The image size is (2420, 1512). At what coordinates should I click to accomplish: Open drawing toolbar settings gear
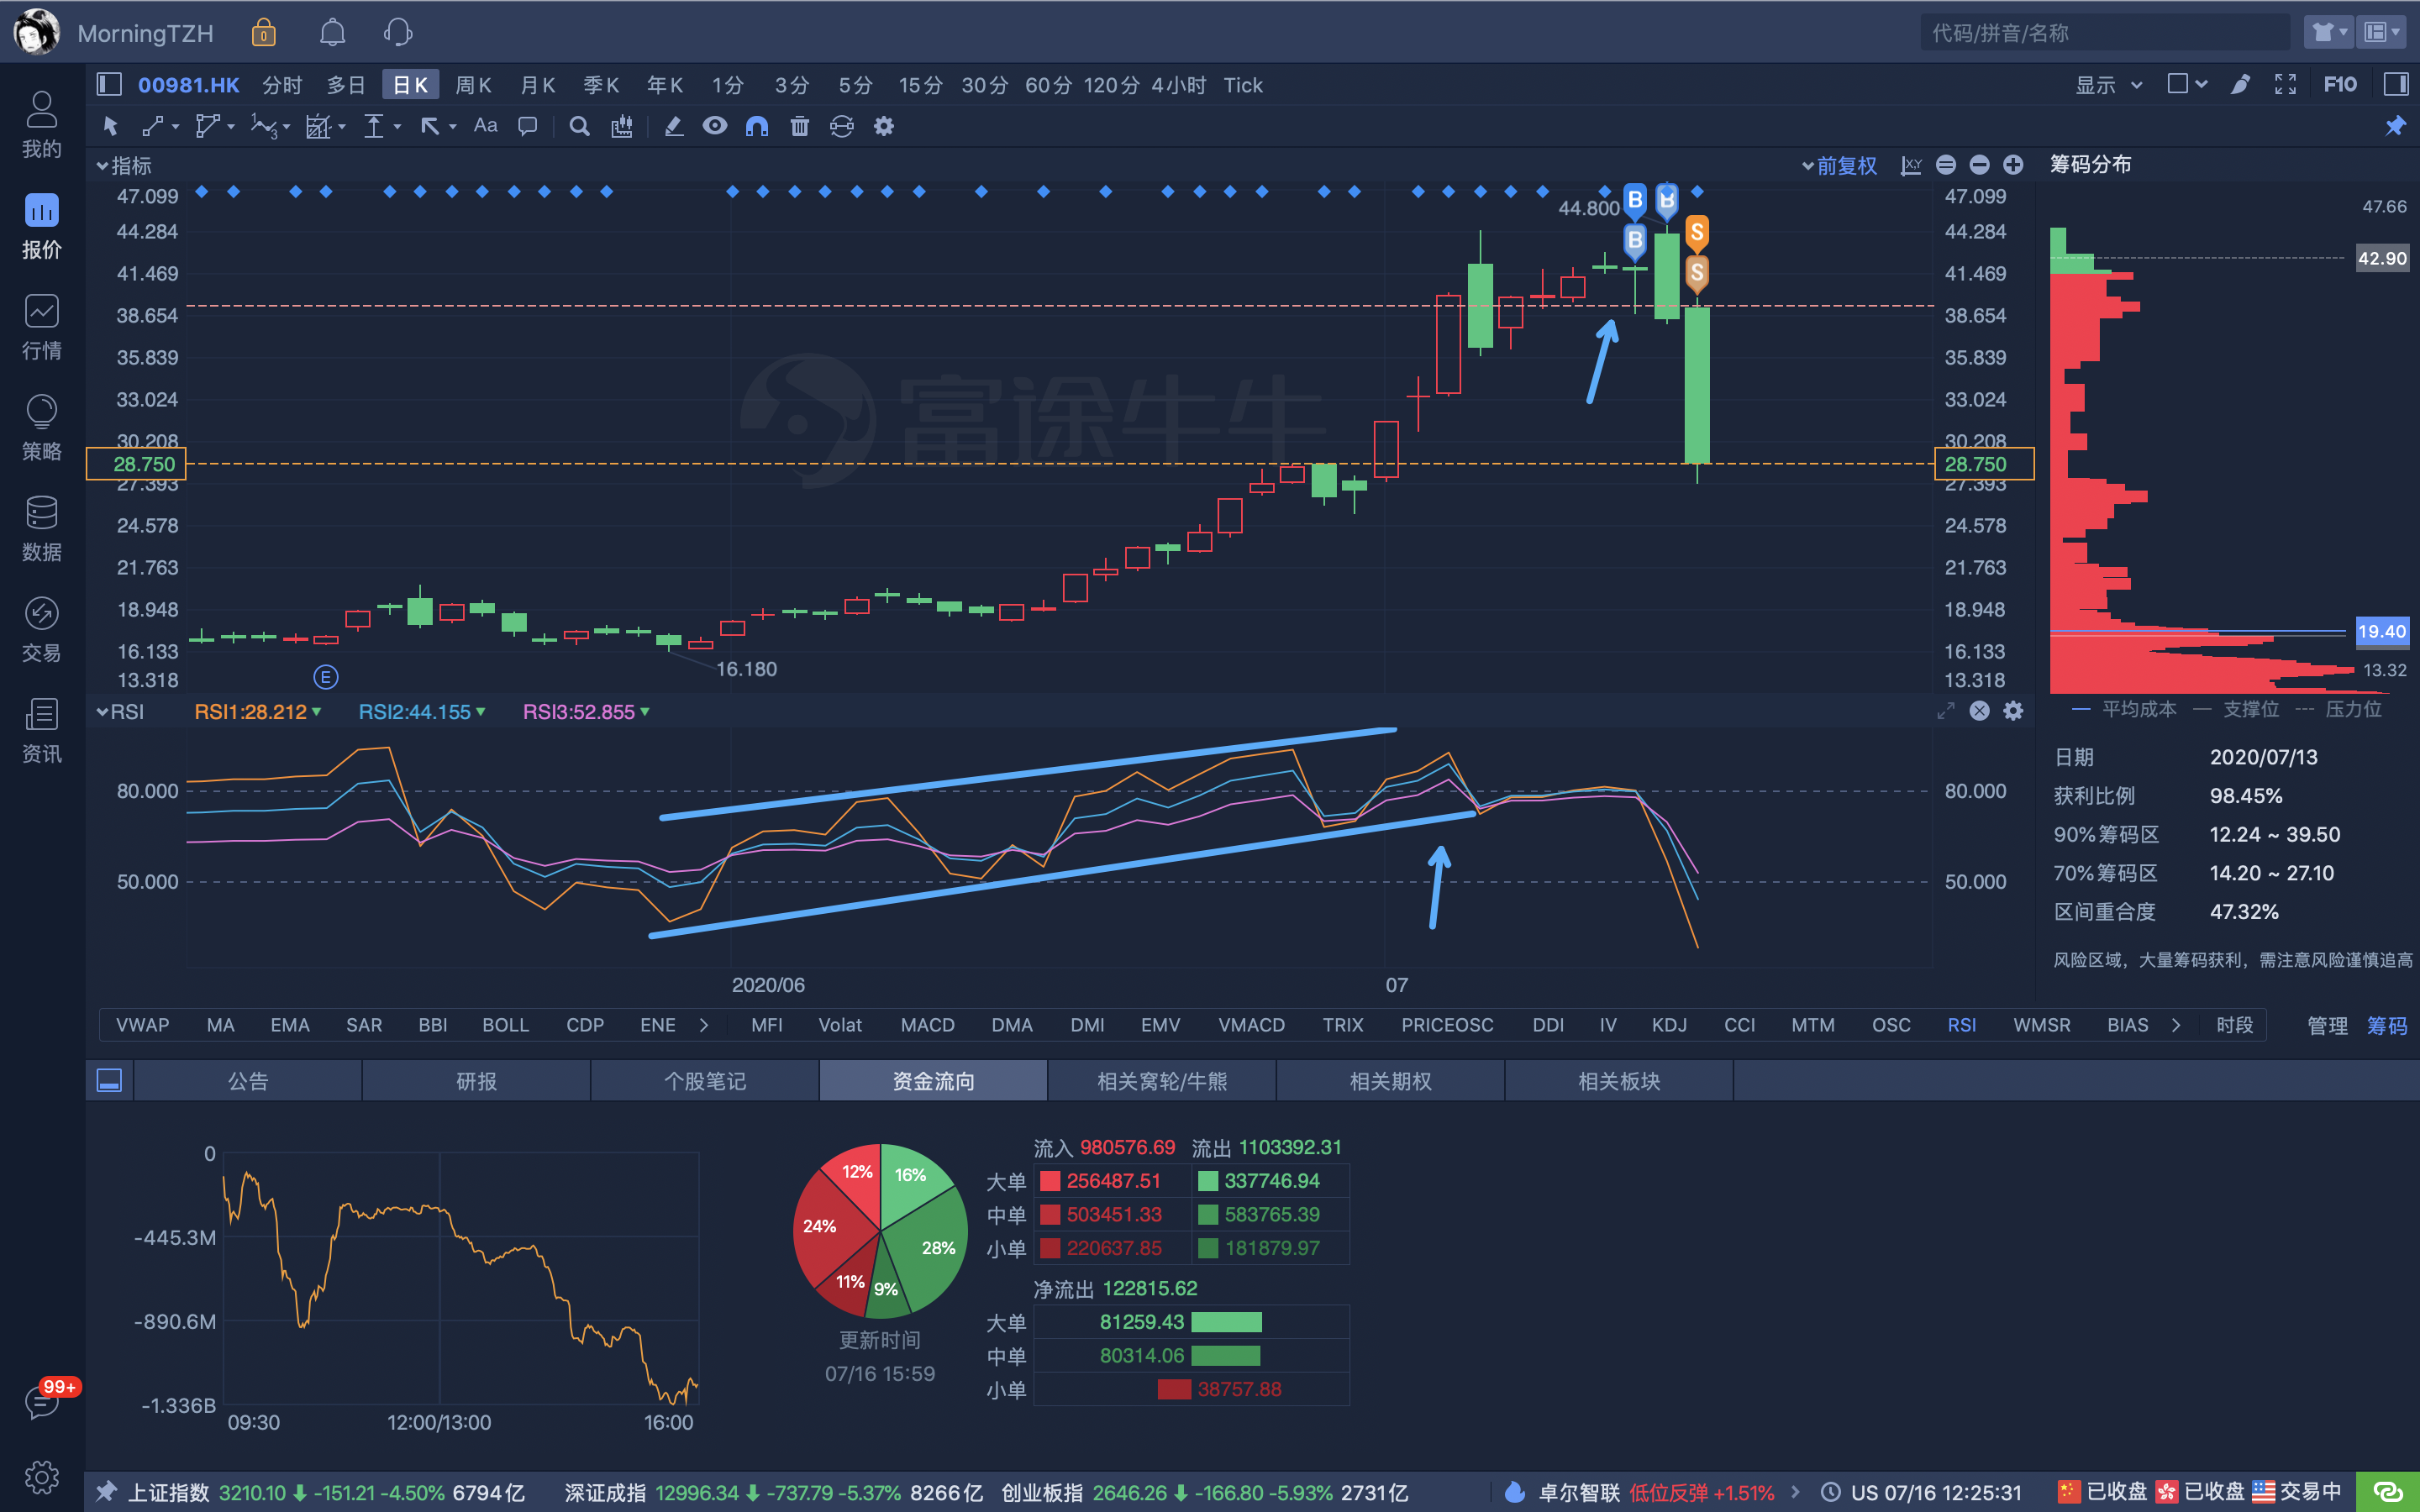point(884,126)
